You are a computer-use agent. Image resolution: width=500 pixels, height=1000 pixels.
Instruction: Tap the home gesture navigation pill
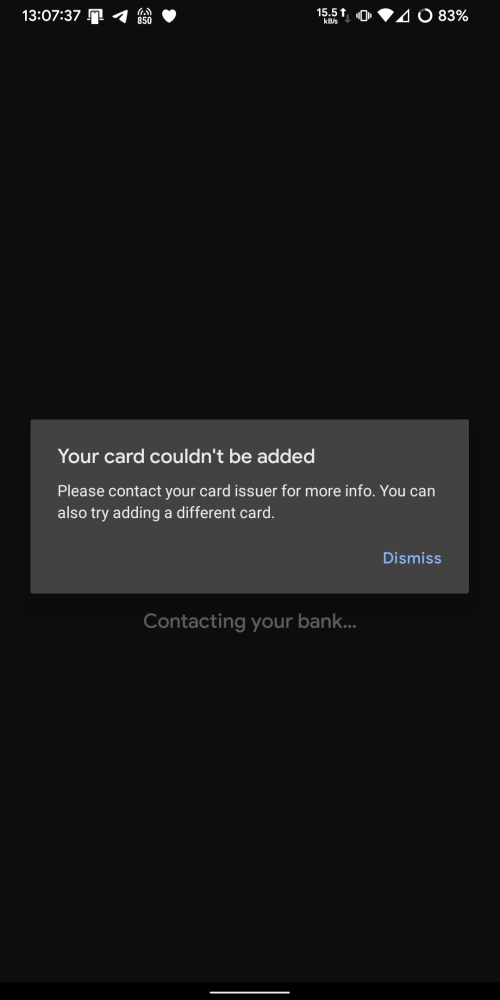(250, 992)
